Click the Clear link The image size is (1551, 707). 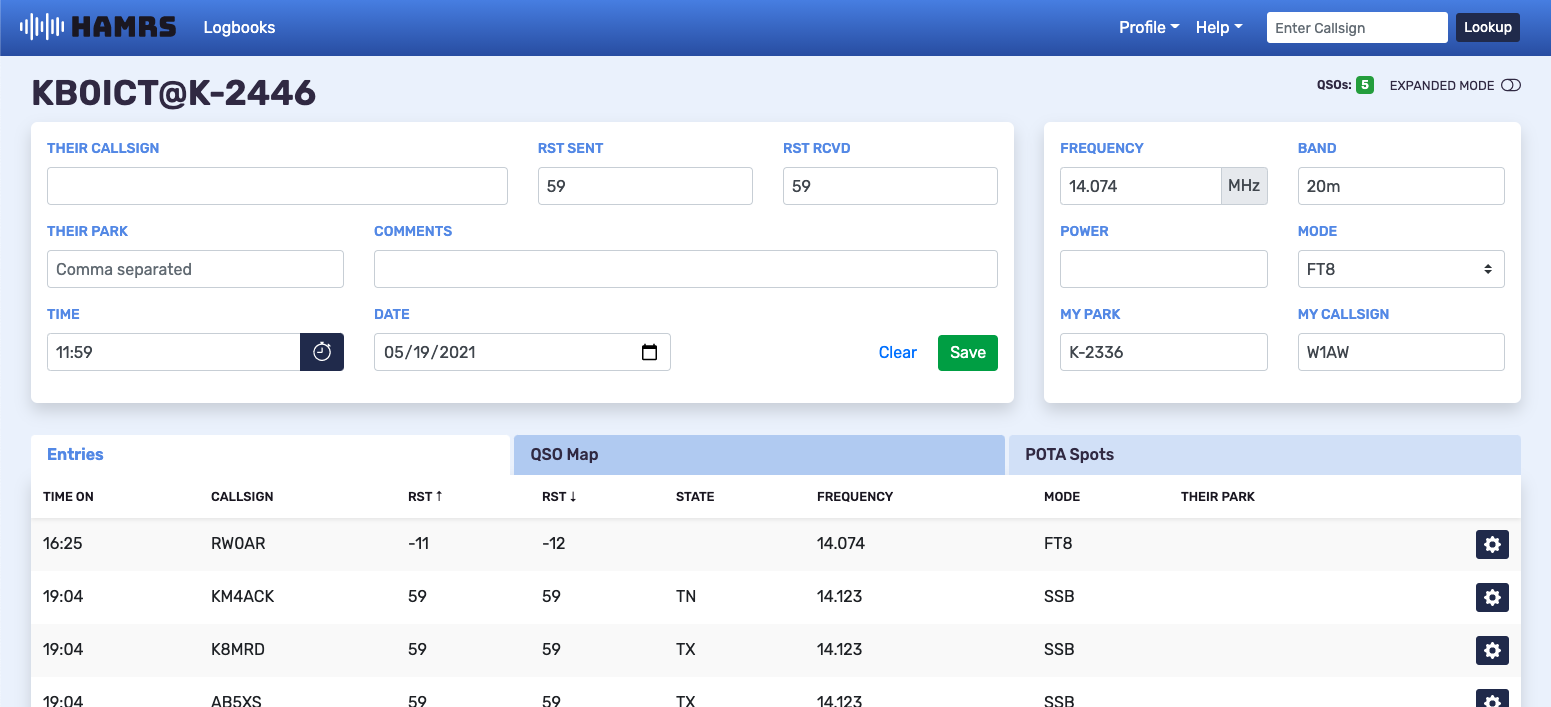pos(897,352)
